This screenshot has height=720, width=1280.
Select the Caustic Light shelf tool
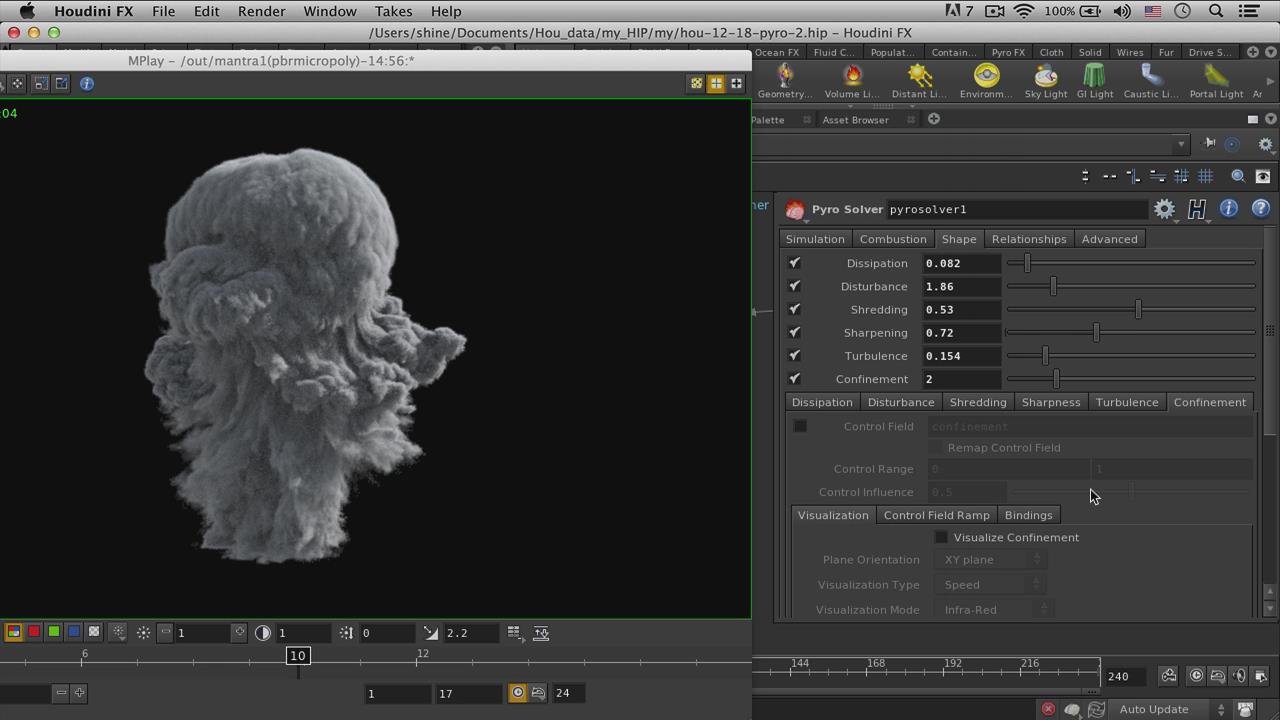(x=1151, y=81)
